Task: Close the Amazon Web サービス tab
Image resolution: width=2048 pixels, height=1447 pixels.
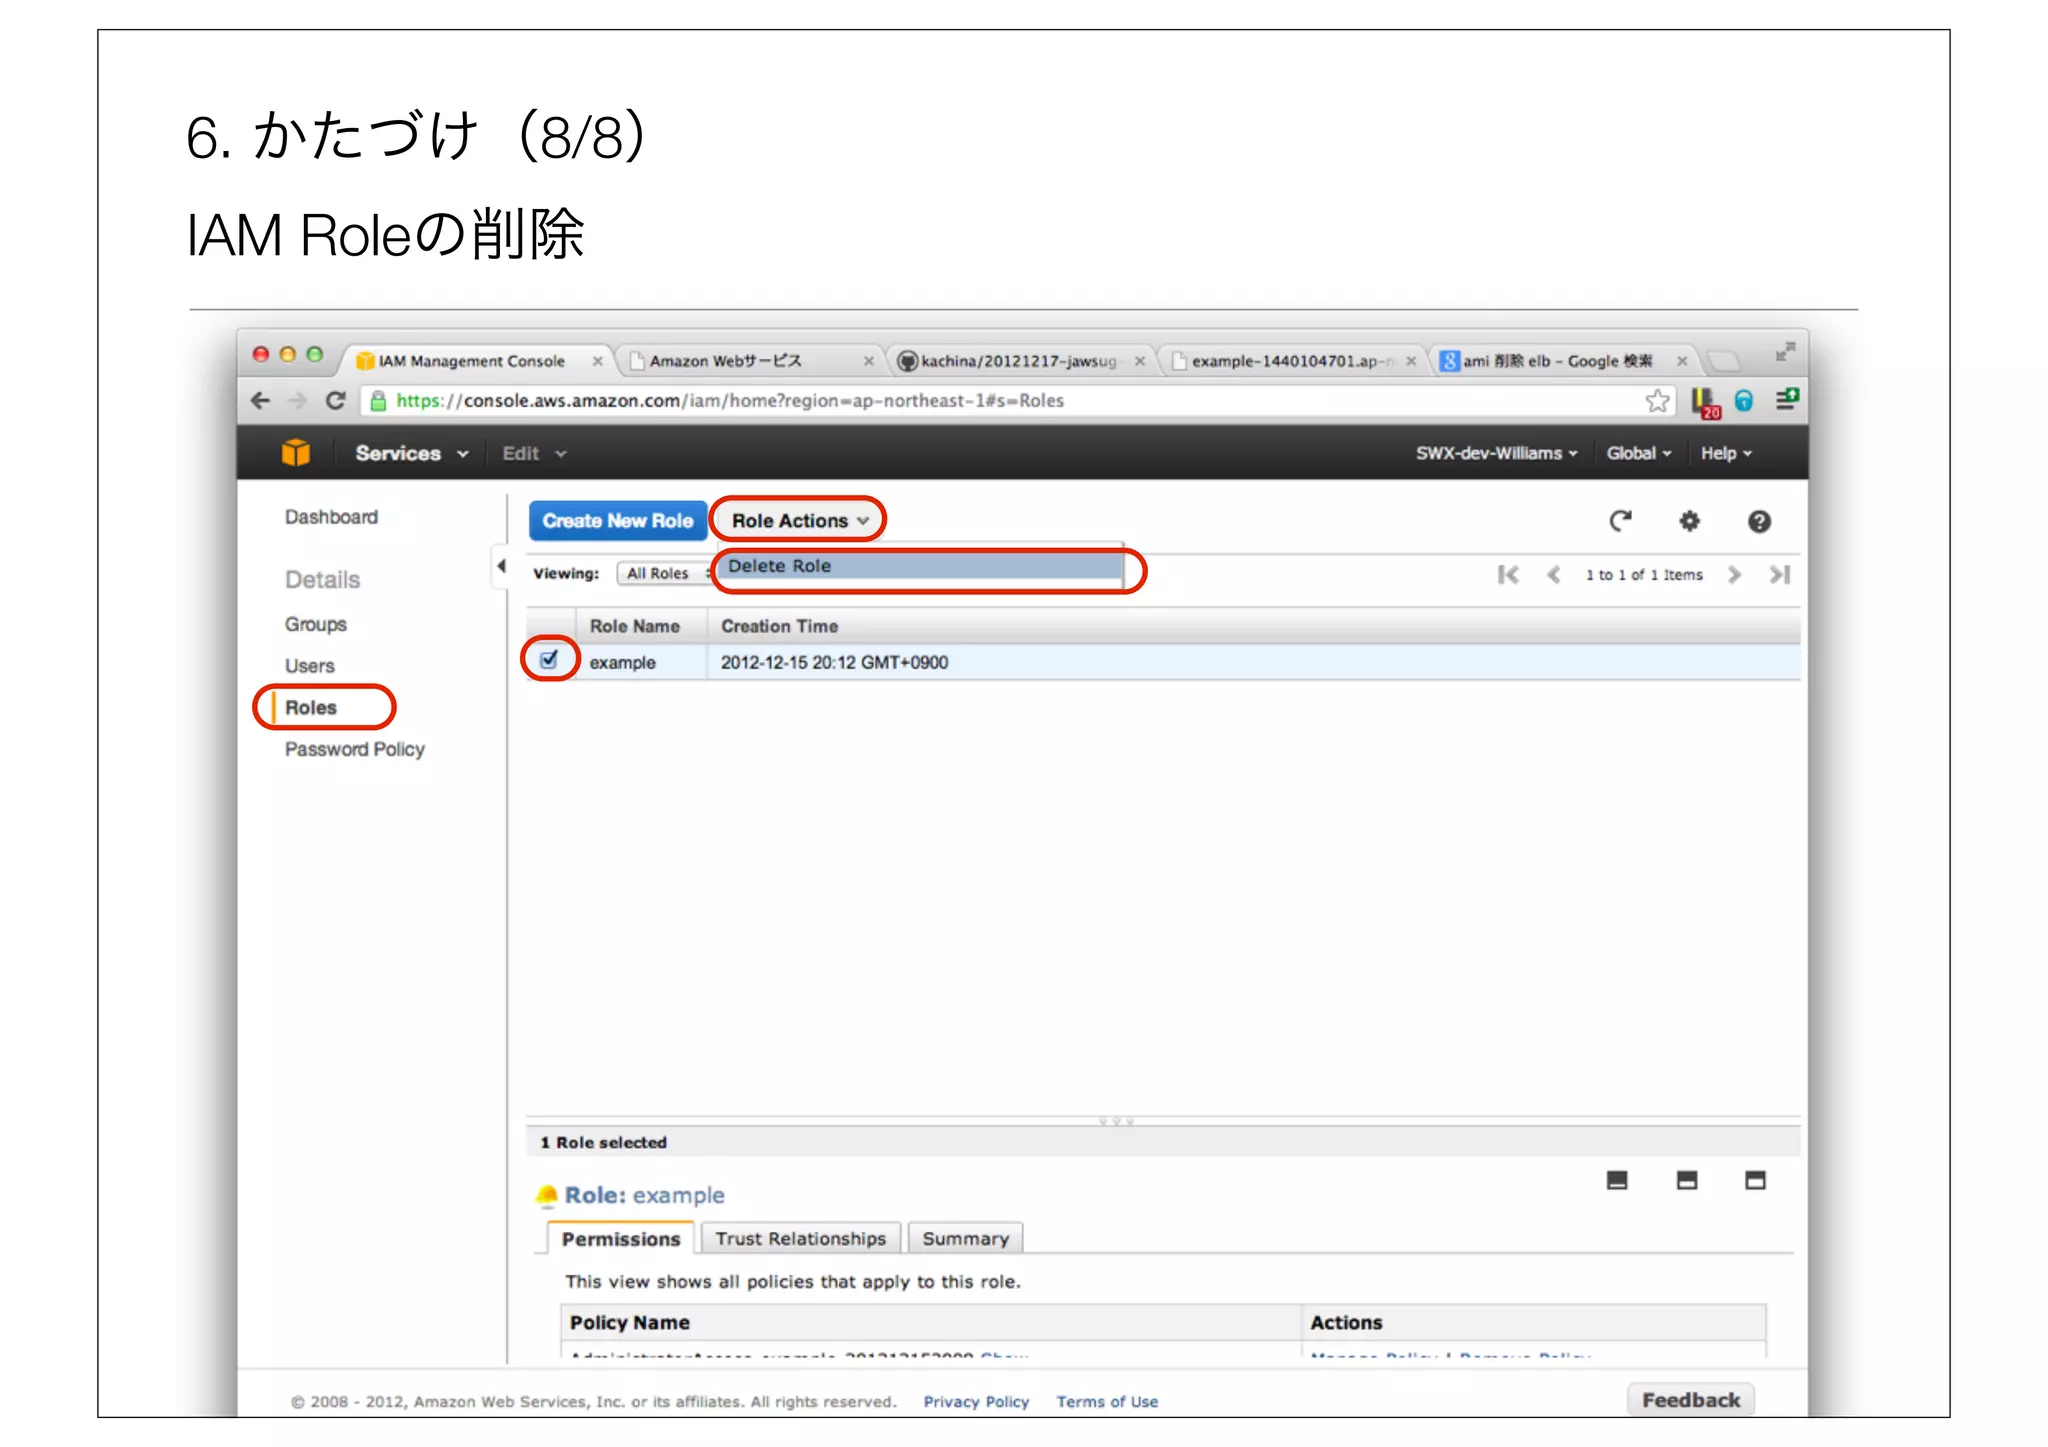Action: click(868, 361)
